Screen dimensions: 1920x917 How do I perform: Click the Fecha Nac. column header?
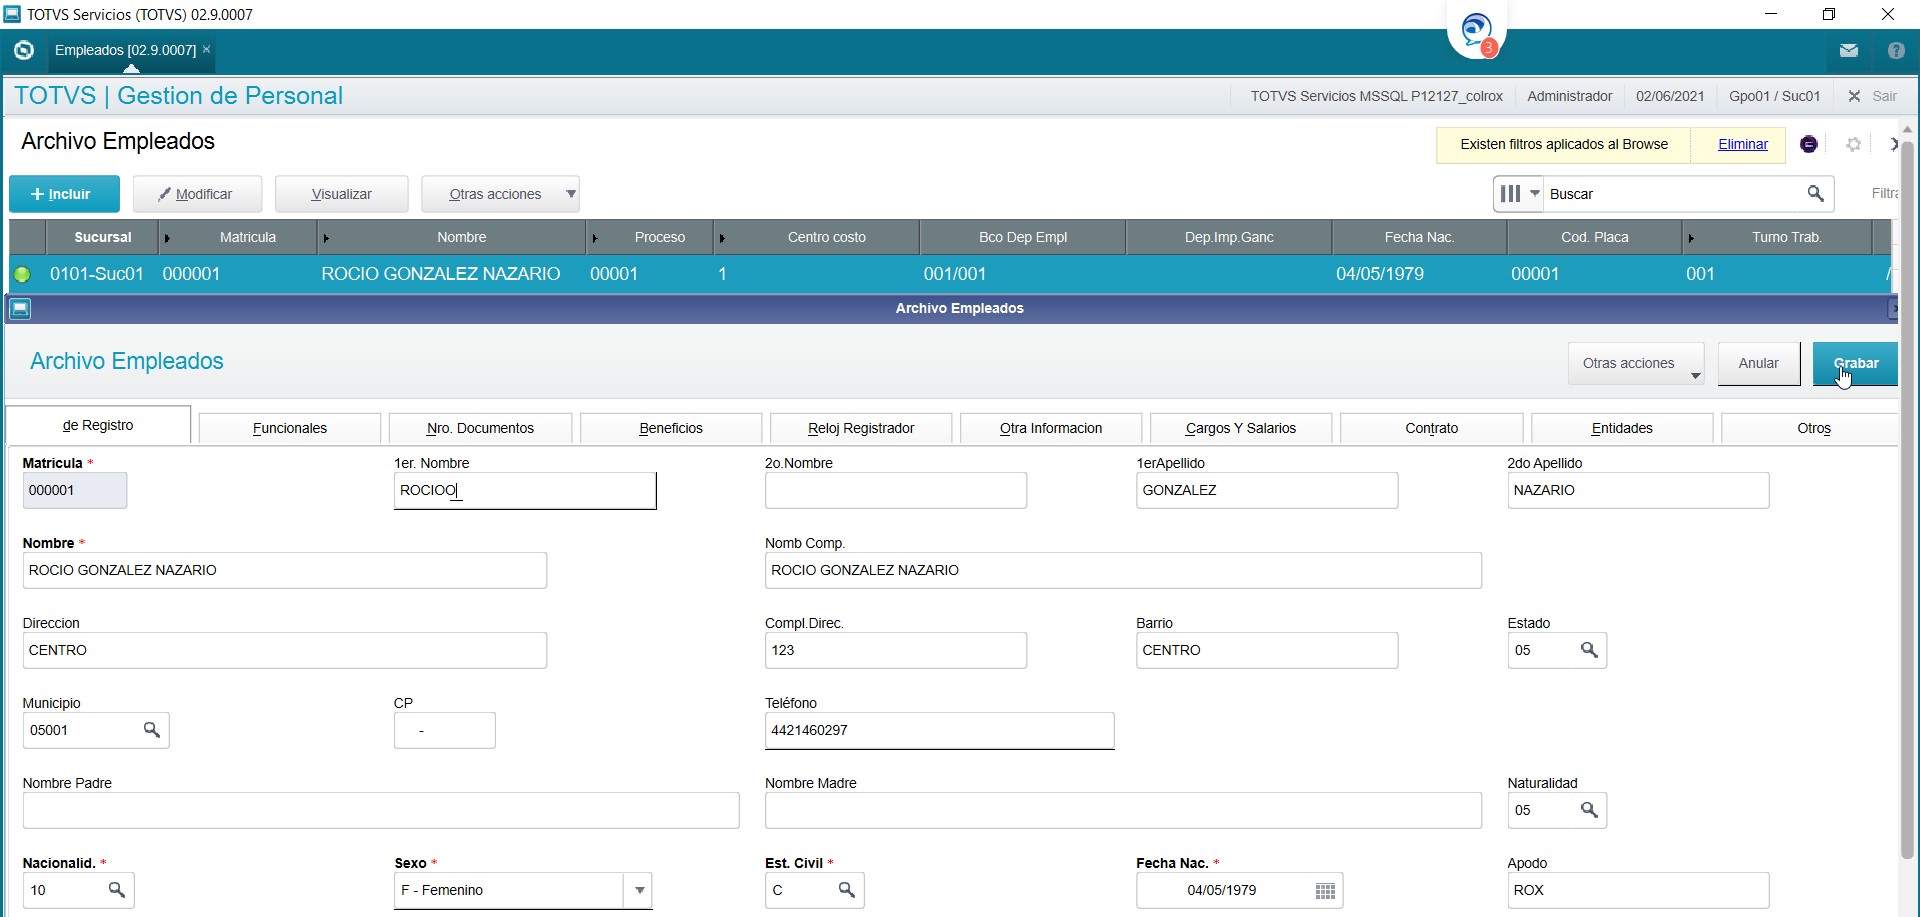tap(1419, 237)
